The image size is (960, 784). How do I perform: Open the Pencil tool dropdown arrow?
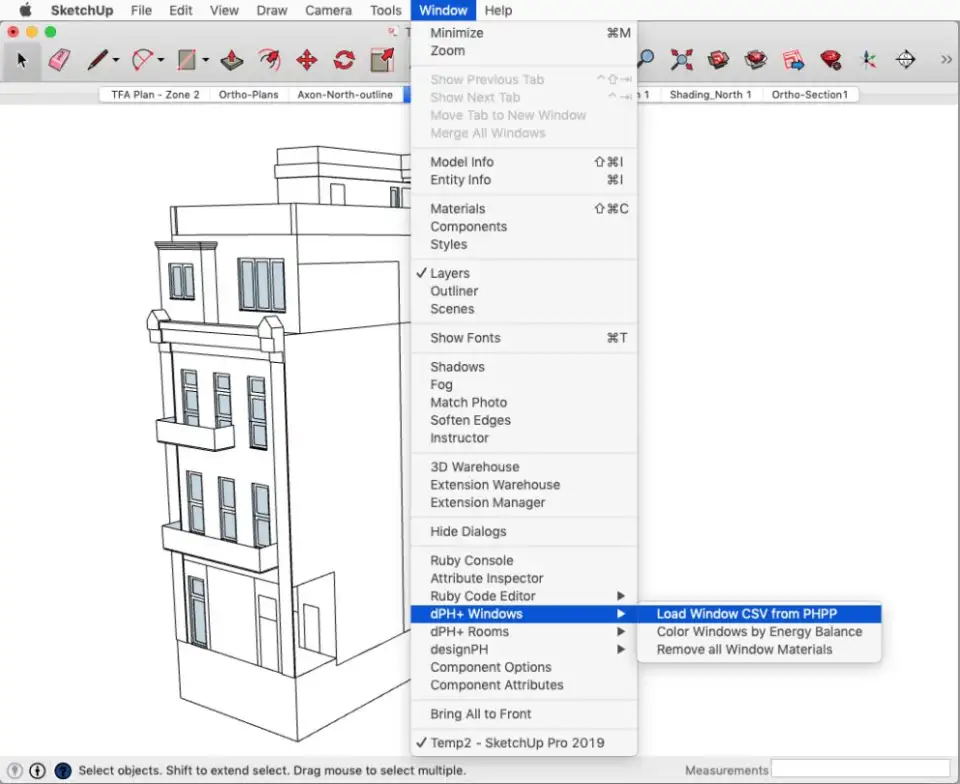click(x=116, y=61)
